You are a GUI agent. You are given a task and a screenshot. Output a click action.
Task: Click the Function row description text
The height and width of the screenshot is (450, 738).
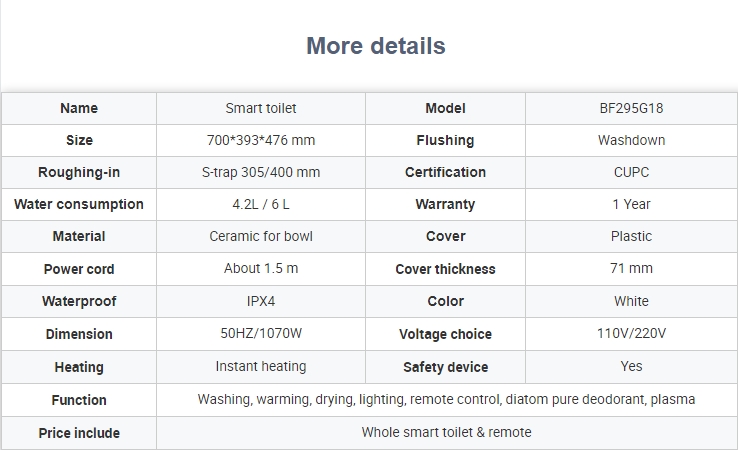446,399
